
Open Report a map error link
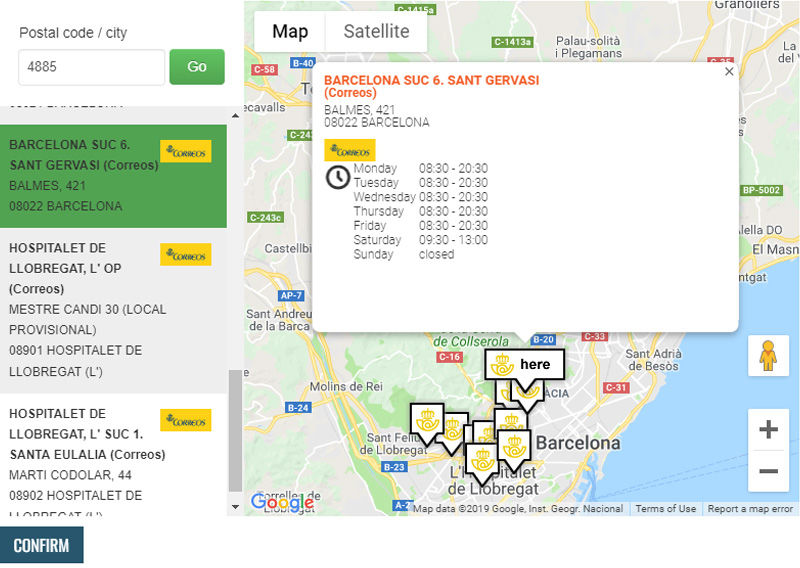click(x=750, y=509)
